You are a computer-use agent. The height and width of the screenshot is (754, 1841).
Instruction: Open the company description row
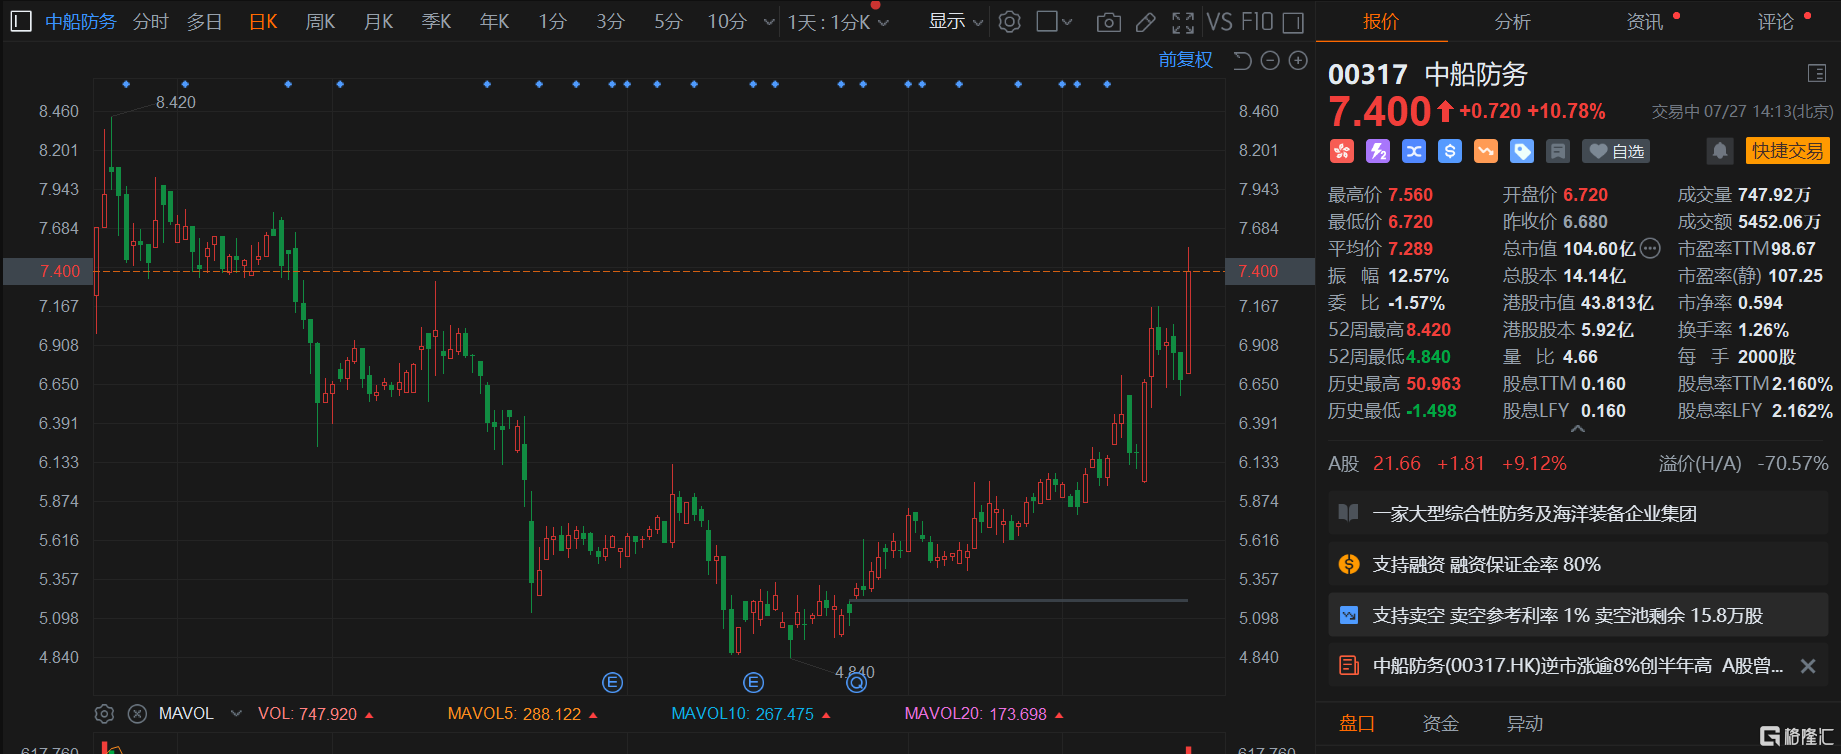(x=1578, y=514)
